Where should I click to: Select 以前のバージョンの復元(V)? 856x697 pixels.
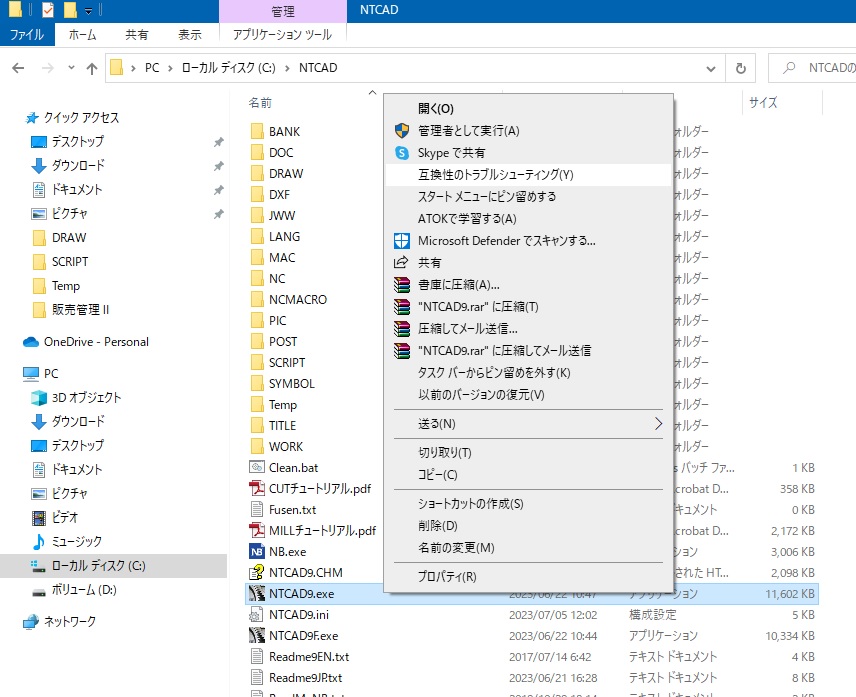528,395
